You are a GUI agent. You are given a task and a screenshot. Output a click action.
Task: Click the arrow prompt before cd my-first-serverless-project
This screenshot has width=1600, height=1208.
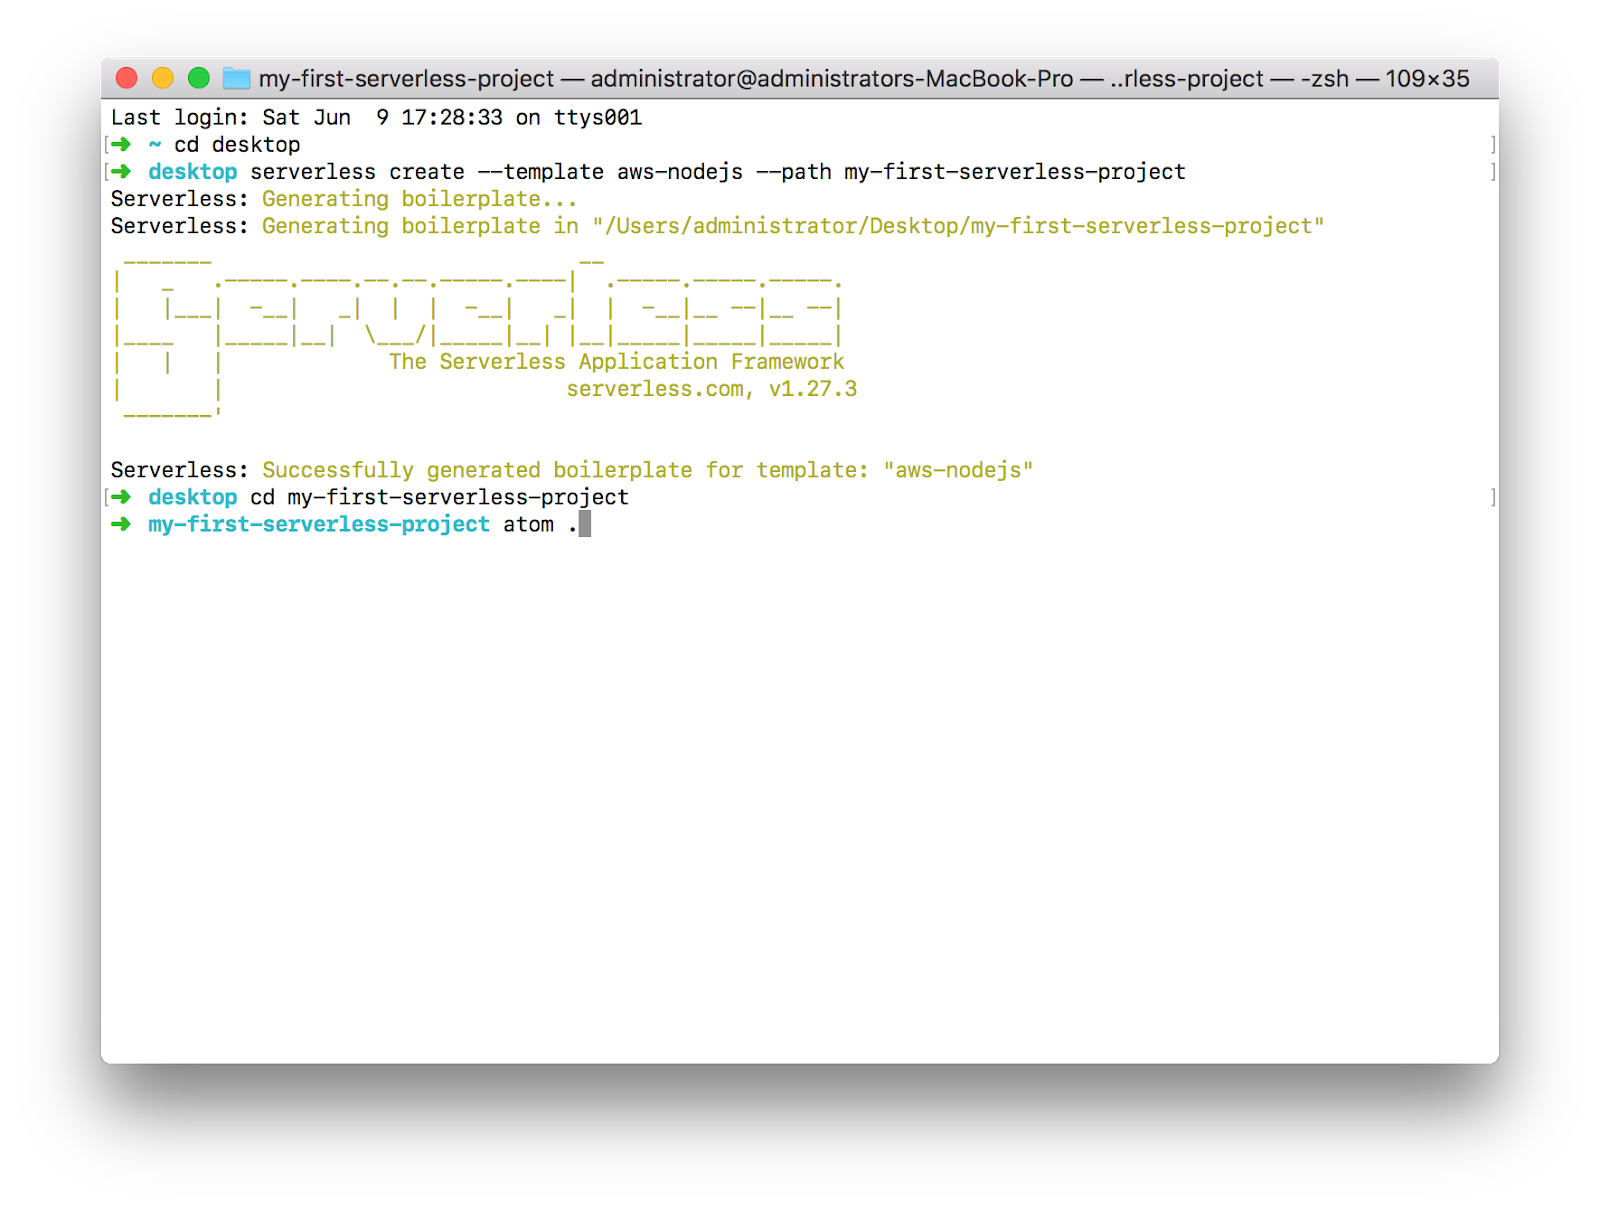point(122,497)
